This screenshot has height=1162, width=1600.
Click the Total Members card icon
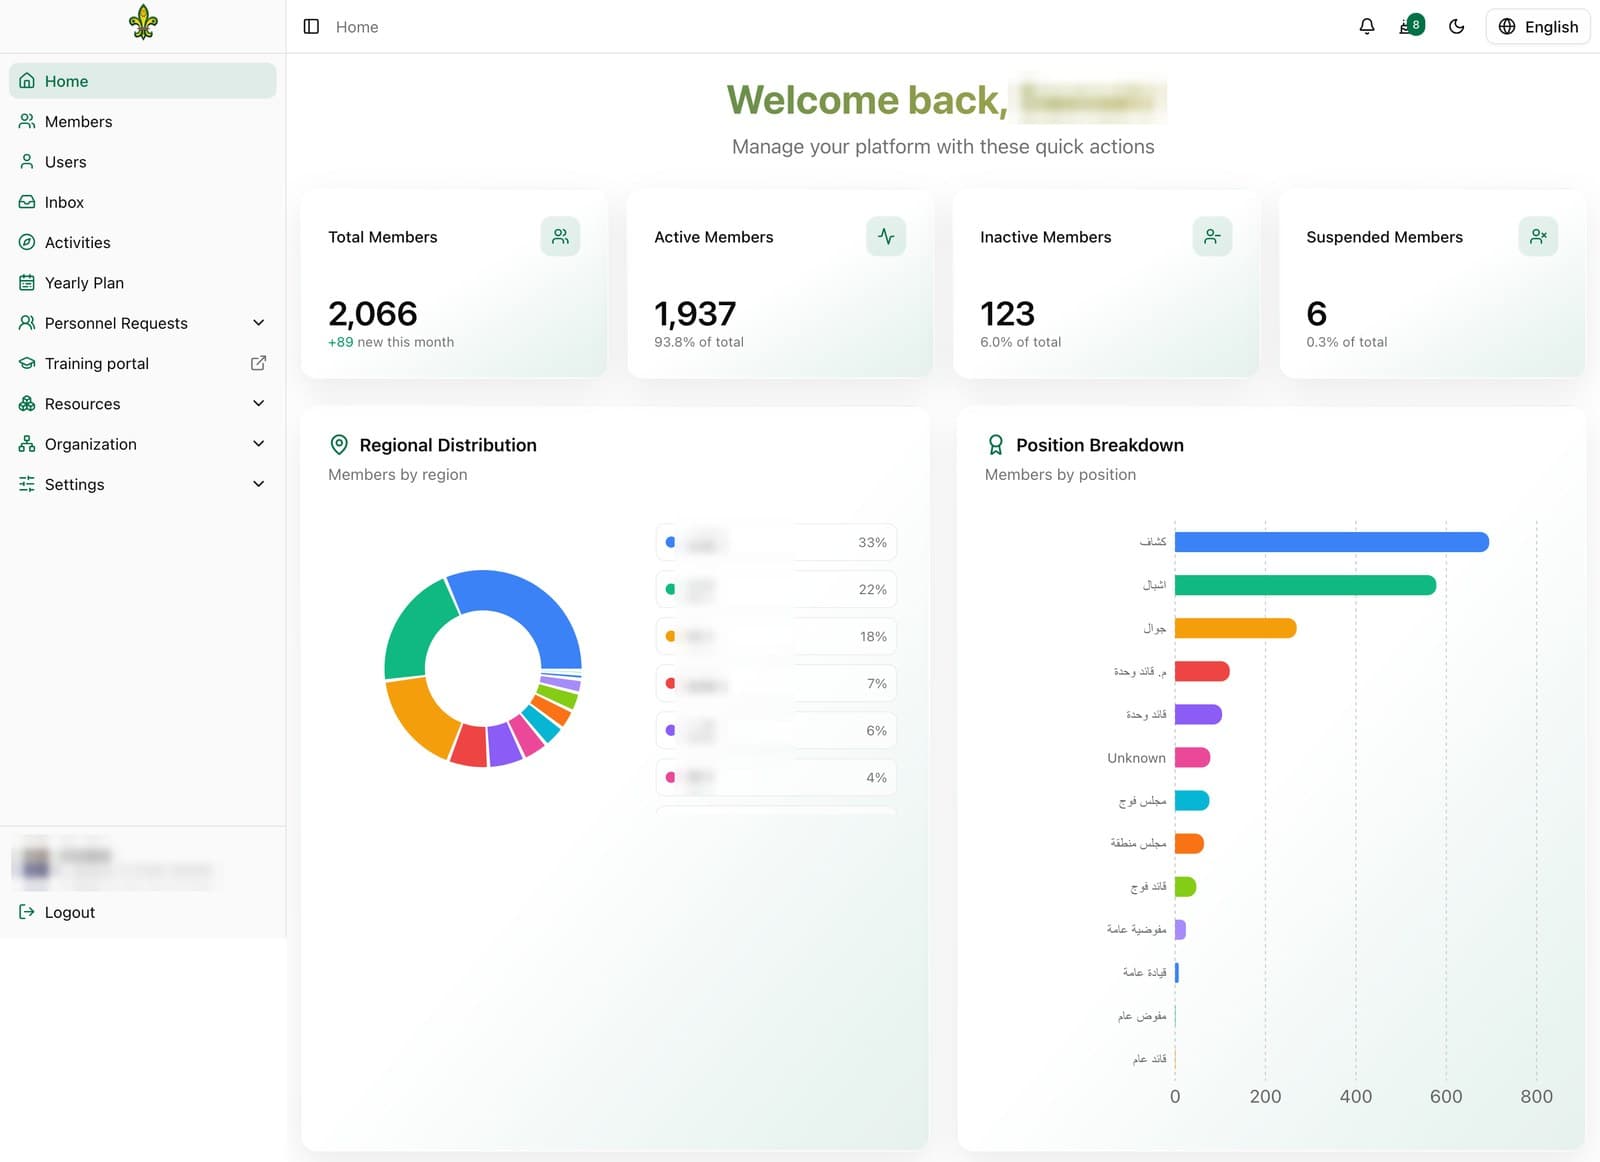pos(560,236)
